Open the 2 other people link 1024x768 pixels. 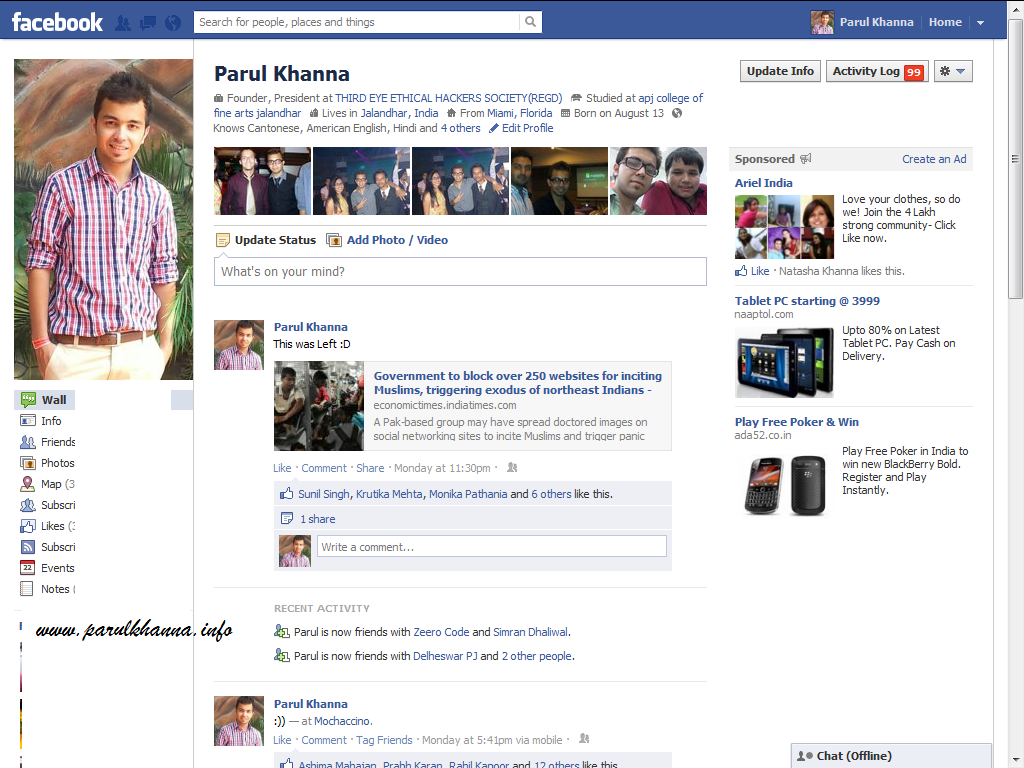point(537,656)
